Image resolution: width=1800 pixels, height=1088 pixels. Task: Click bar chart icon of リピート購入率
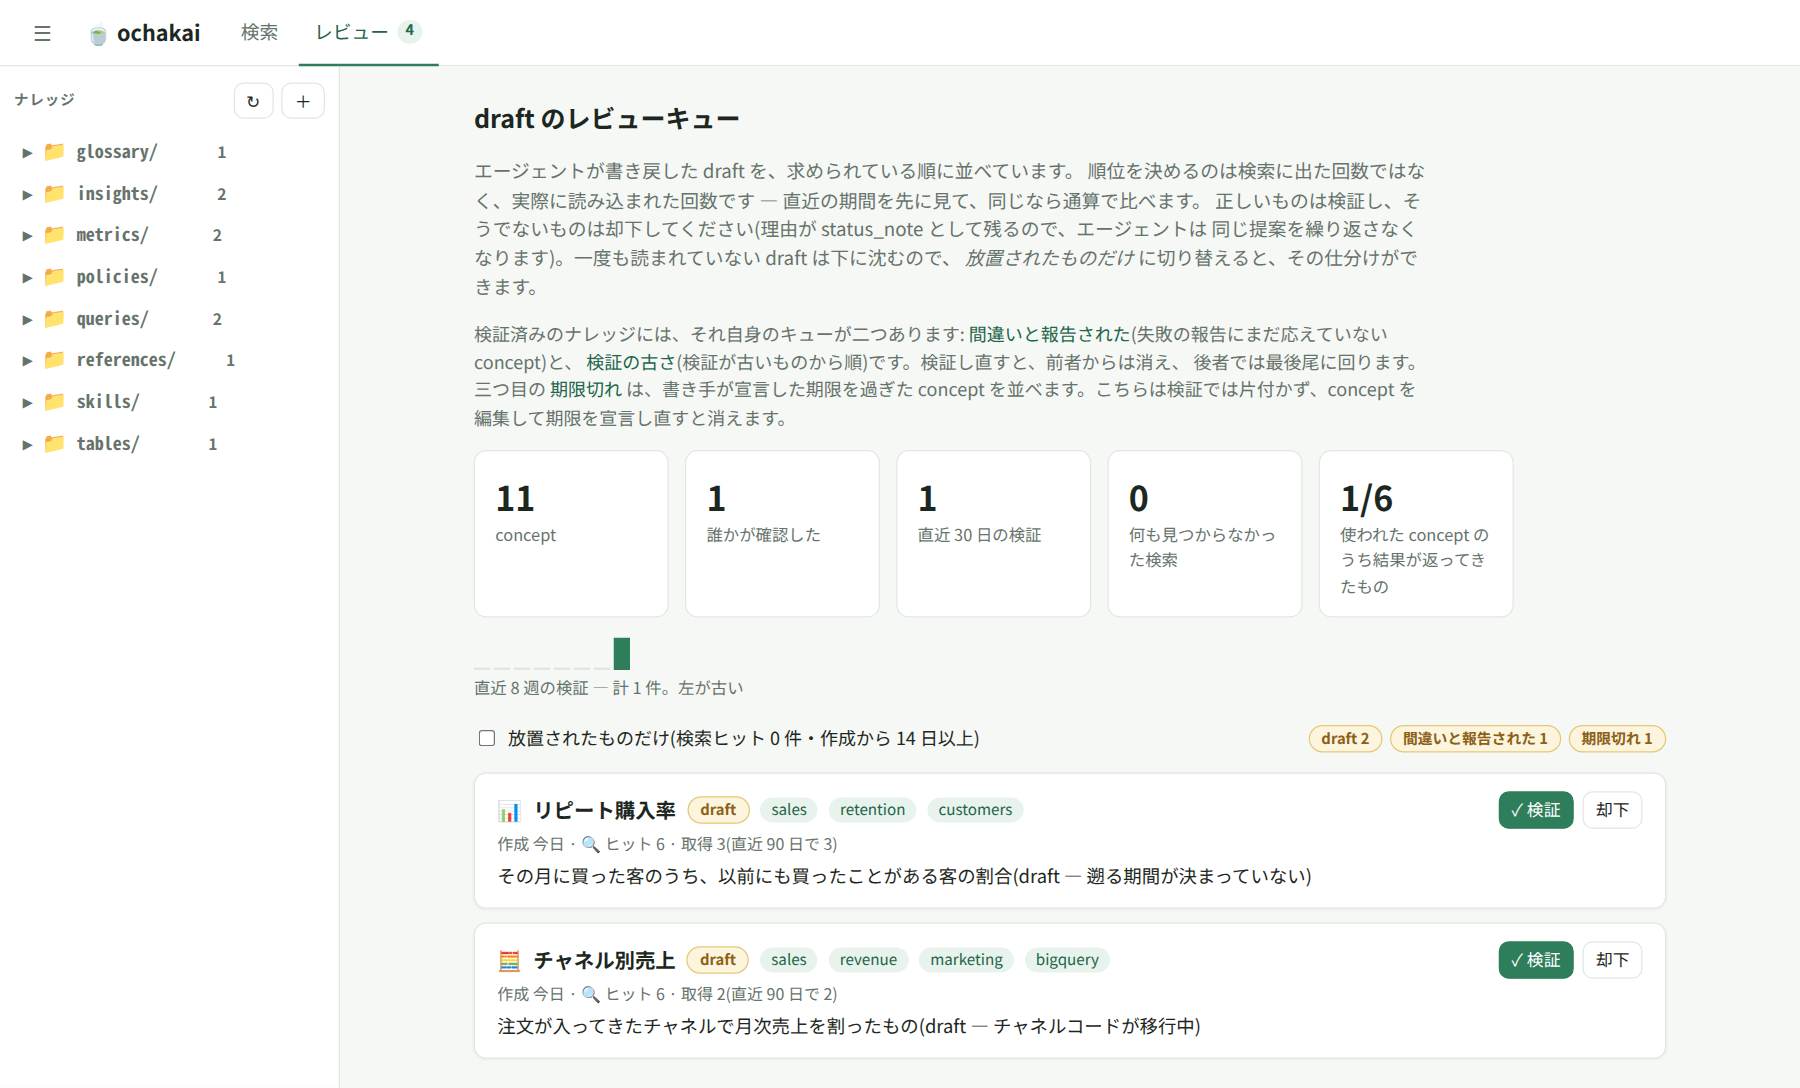click(x=509, y=811)
